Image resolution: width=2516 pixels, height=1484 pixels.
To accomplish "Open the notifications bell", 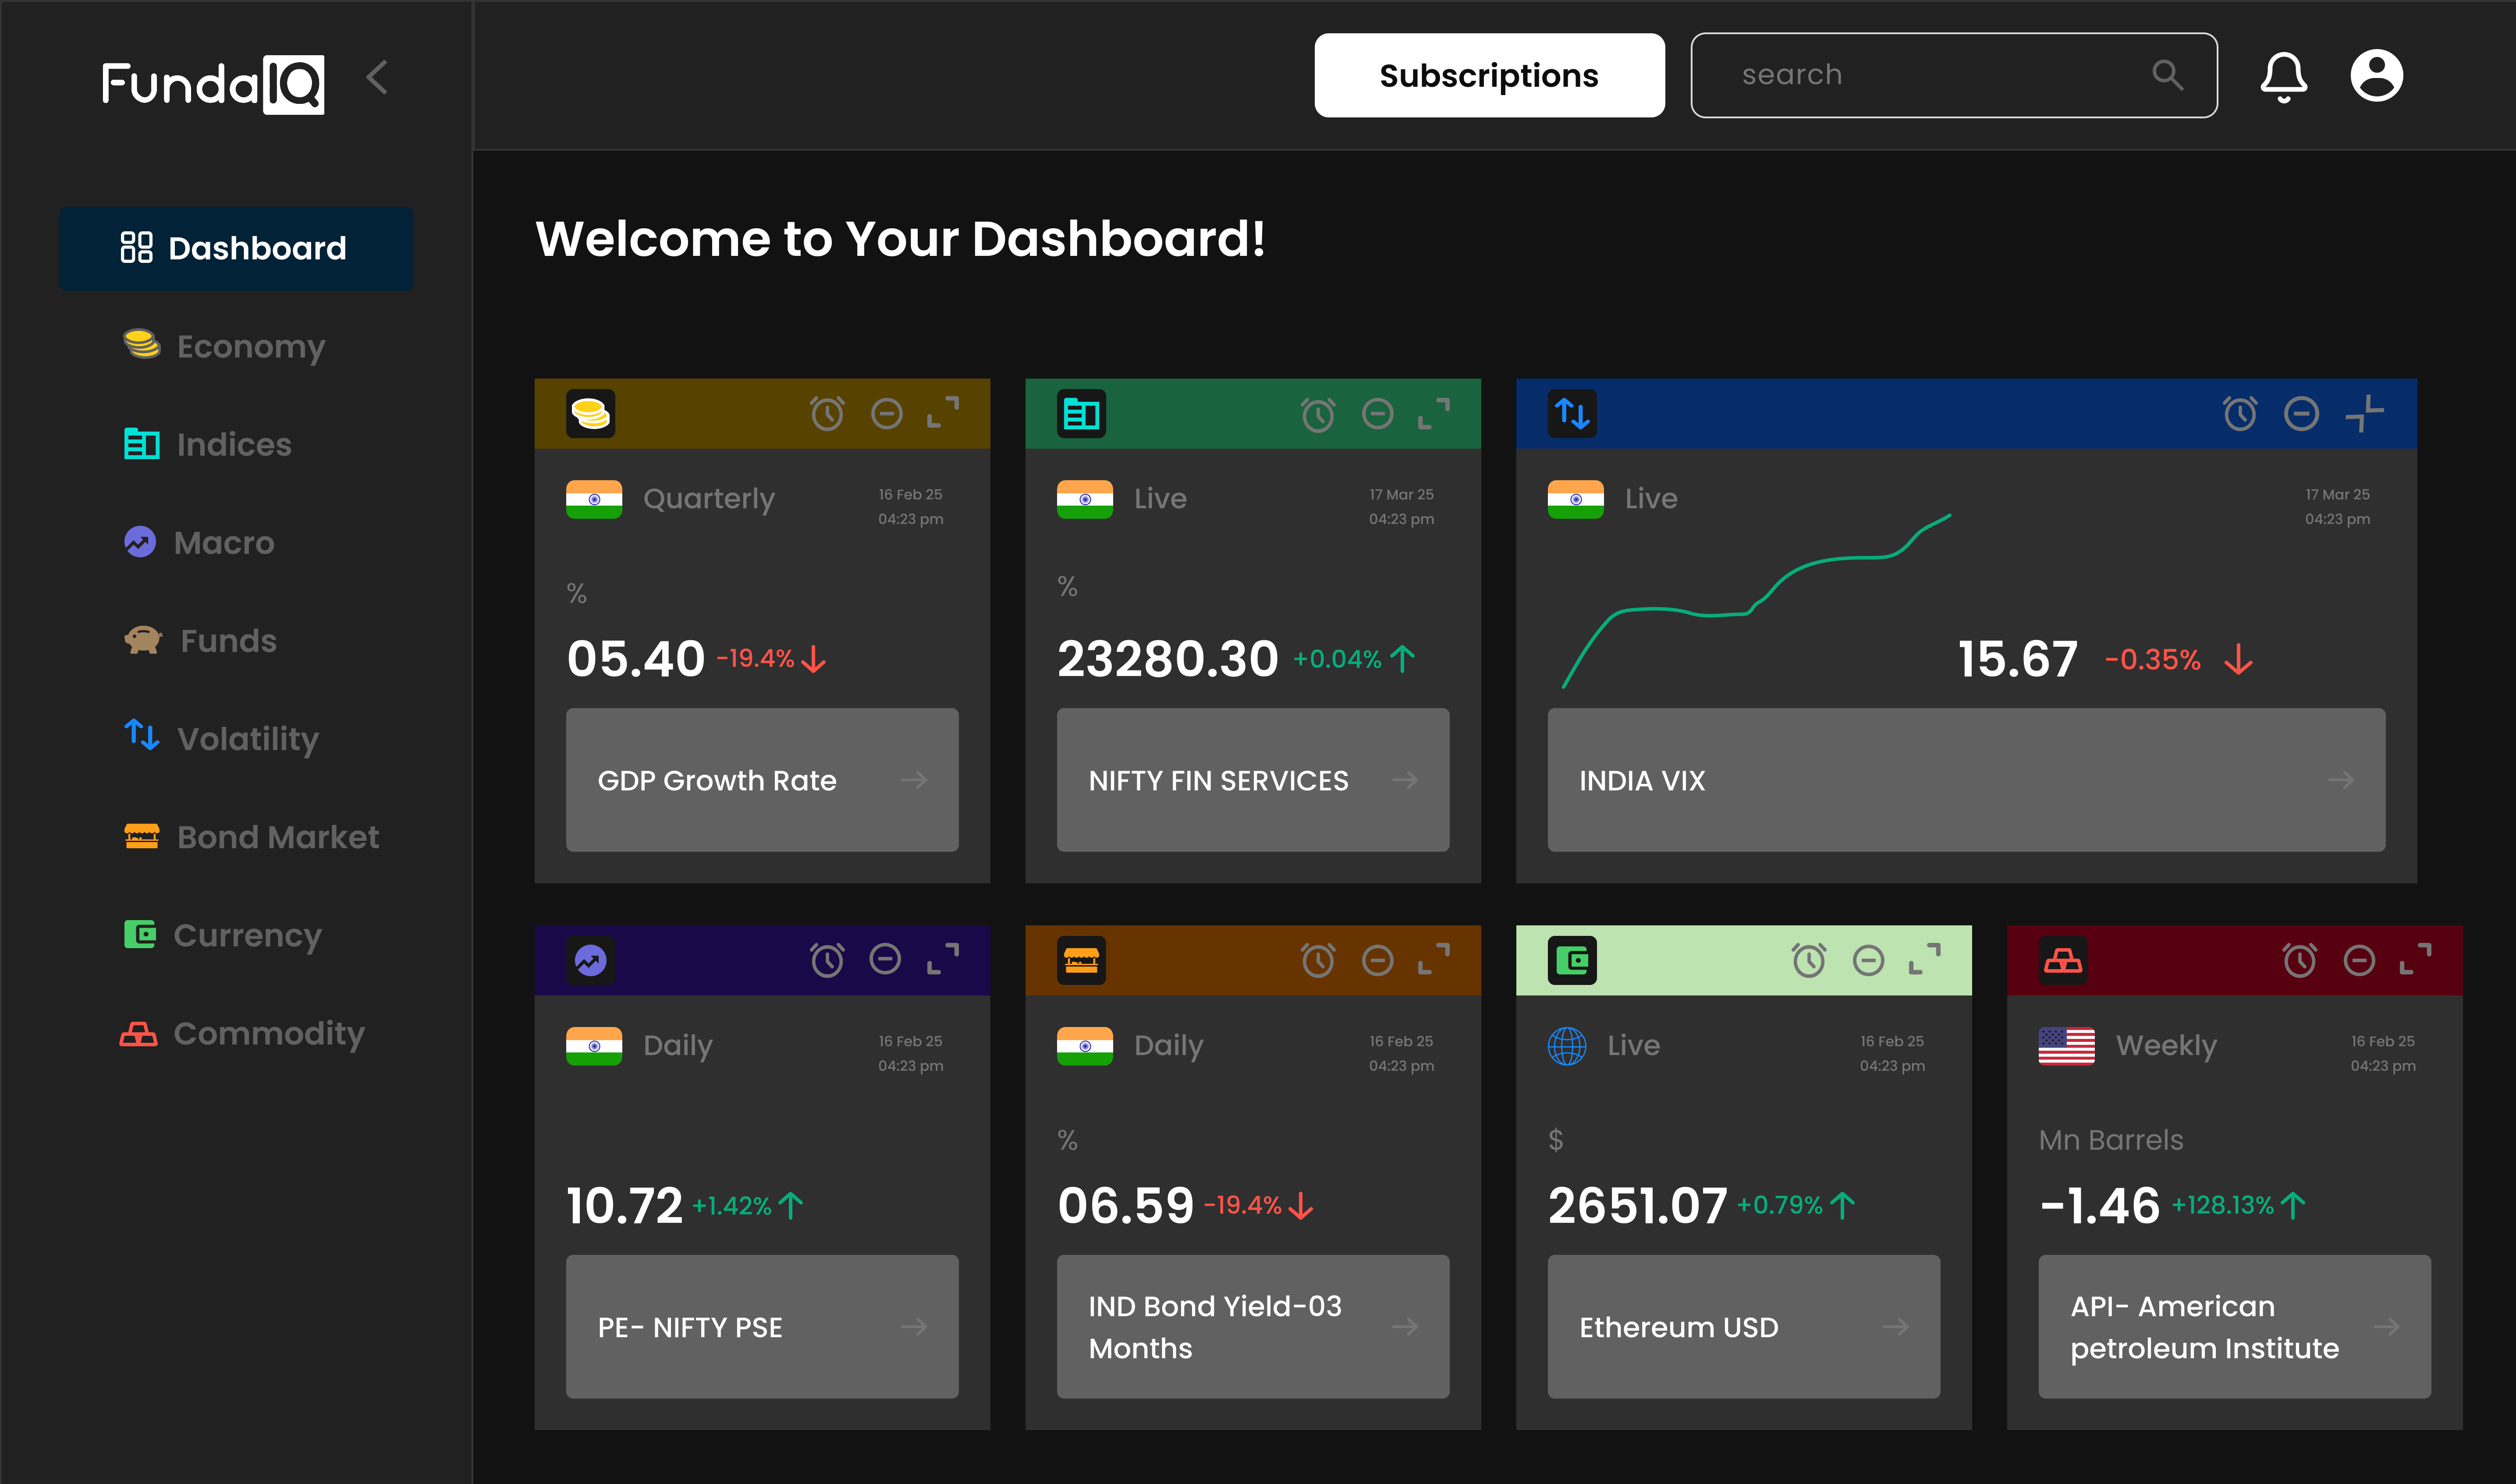I will (2285, 75).
